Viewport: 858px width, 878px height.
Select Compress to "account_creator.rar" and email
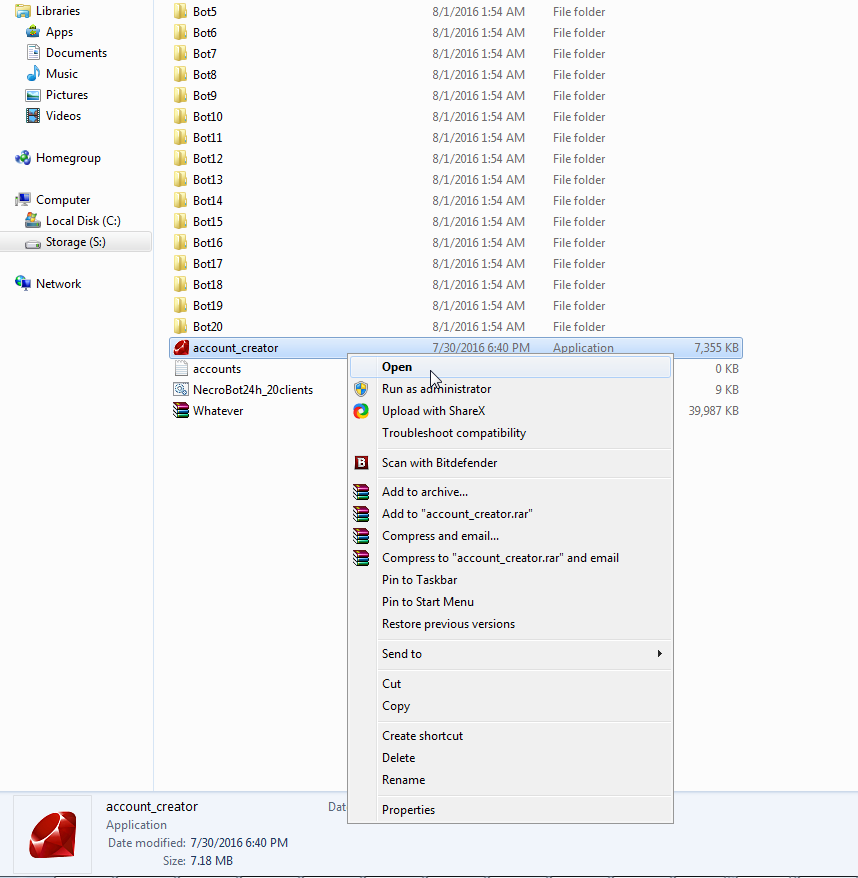coord(510,558)
